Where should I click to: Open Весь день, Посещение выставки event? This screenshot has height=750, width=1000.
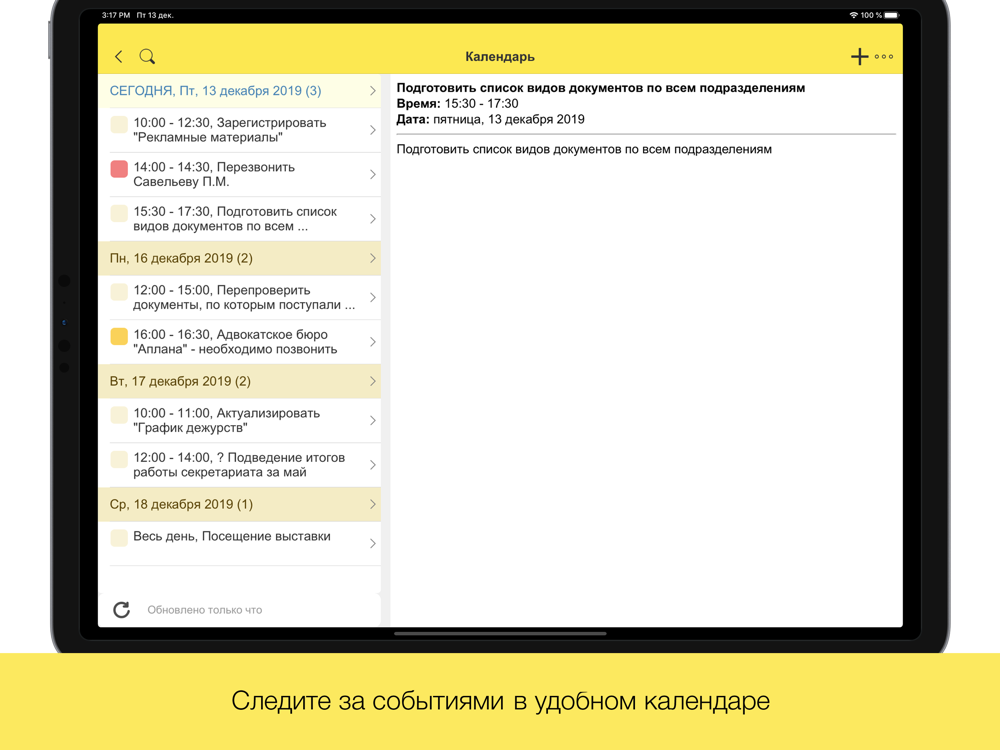(239, 543)
